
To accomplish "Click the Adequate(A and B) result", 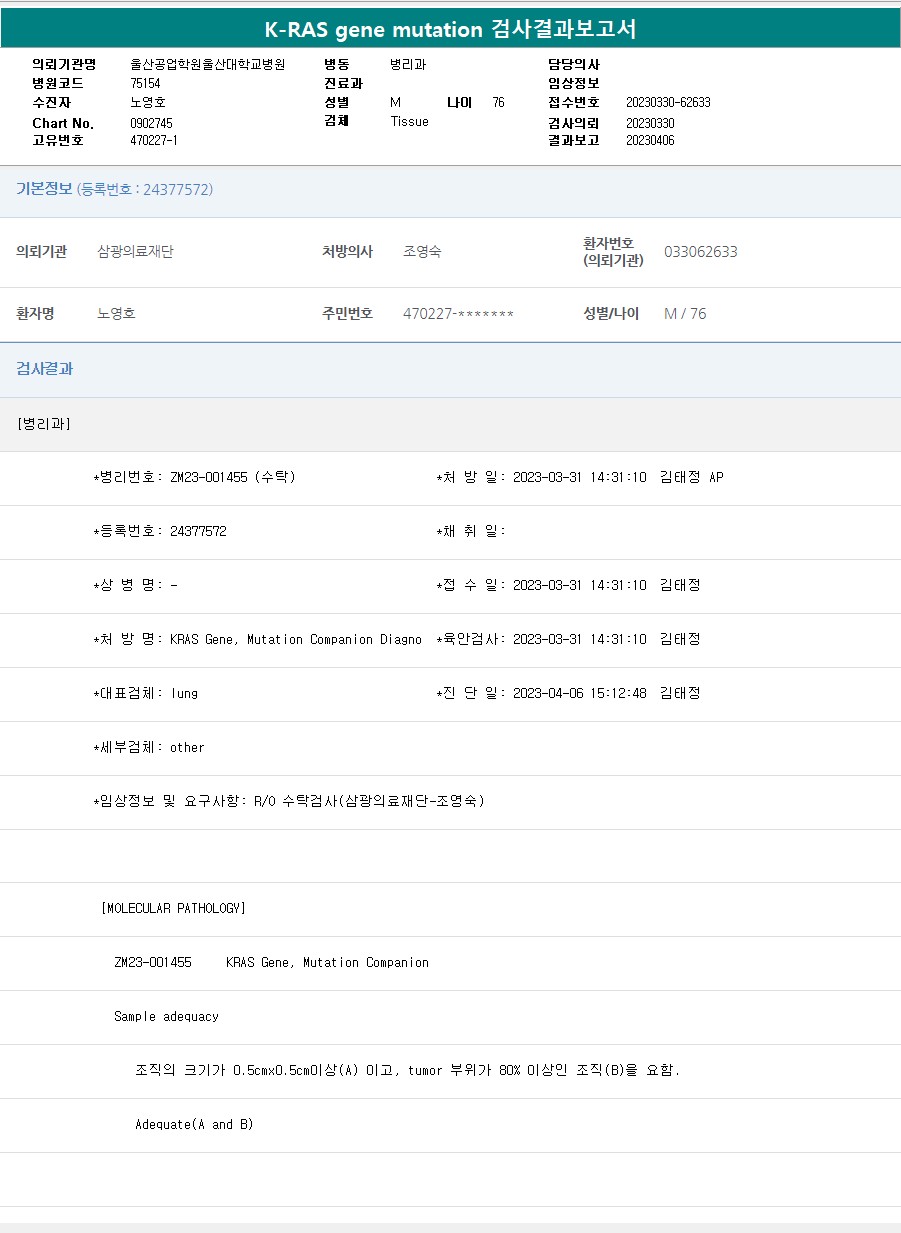I will 194,1124.
